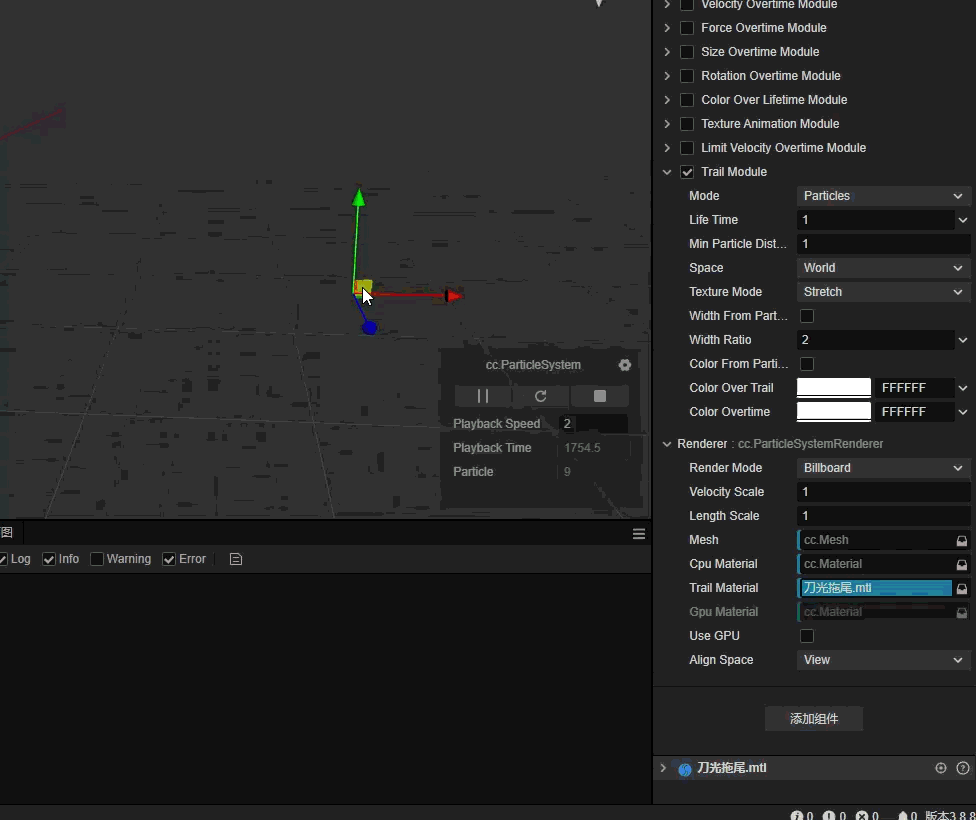Restart particle system playback
The width and height of the screenshot is (976, 820).
540,396
